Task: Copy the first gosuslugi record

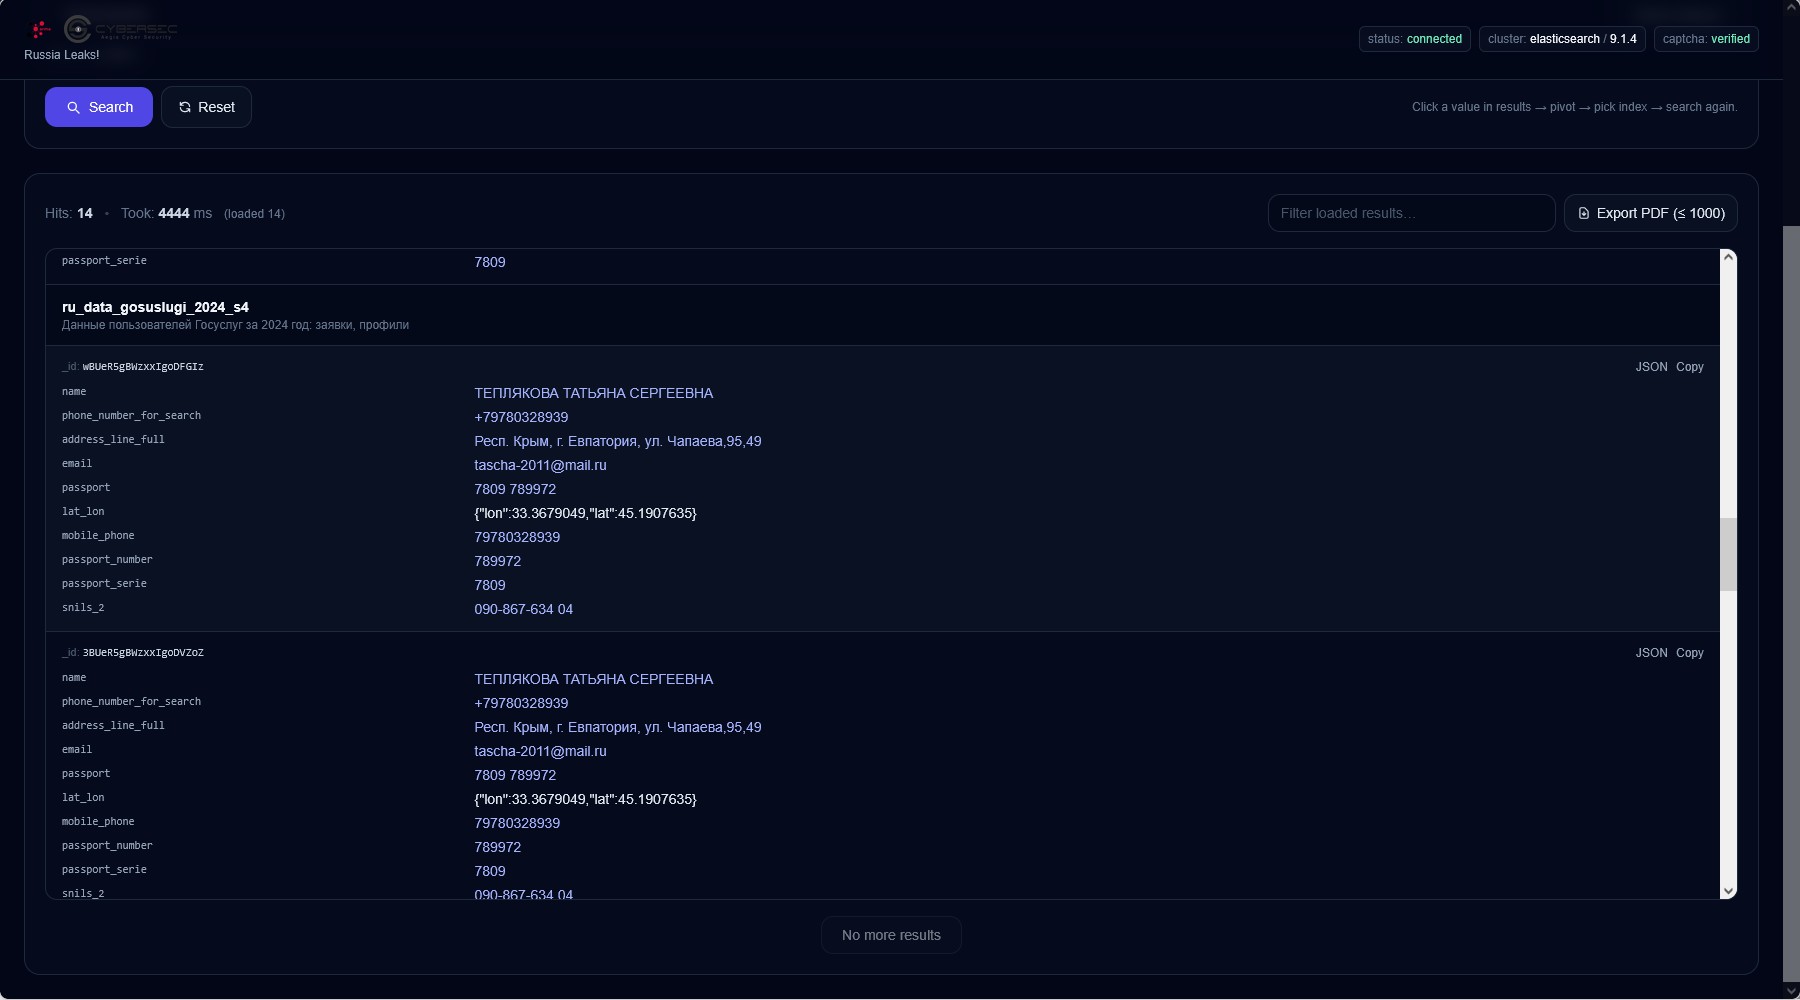Action: tap(1689, 367)
